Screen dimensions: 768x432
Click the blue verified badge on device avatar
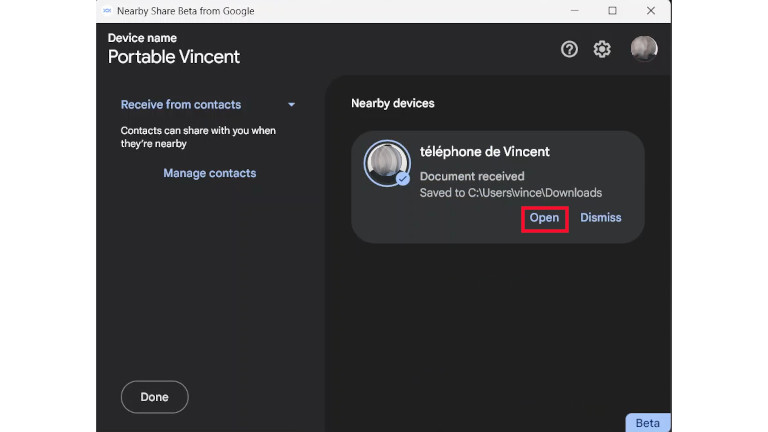coord(402,178)
